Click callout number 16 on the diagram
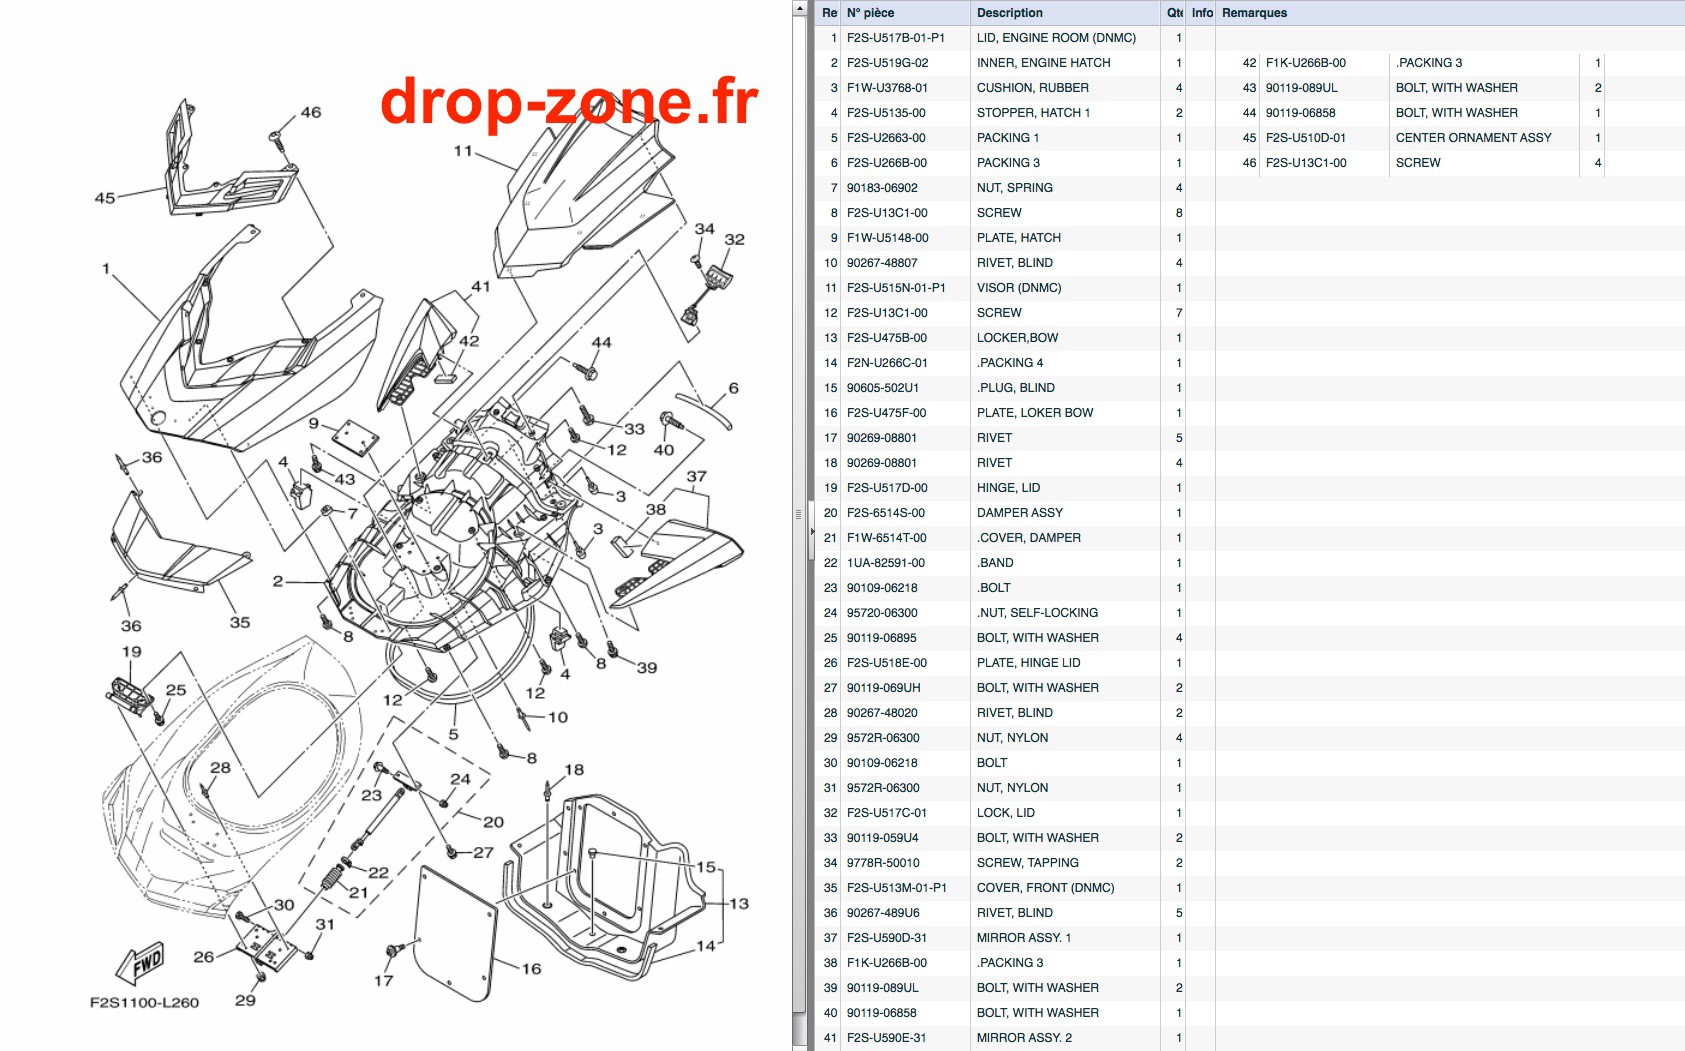The width and height of the screenshot is (1685, 1051). (x=531, y=968)
